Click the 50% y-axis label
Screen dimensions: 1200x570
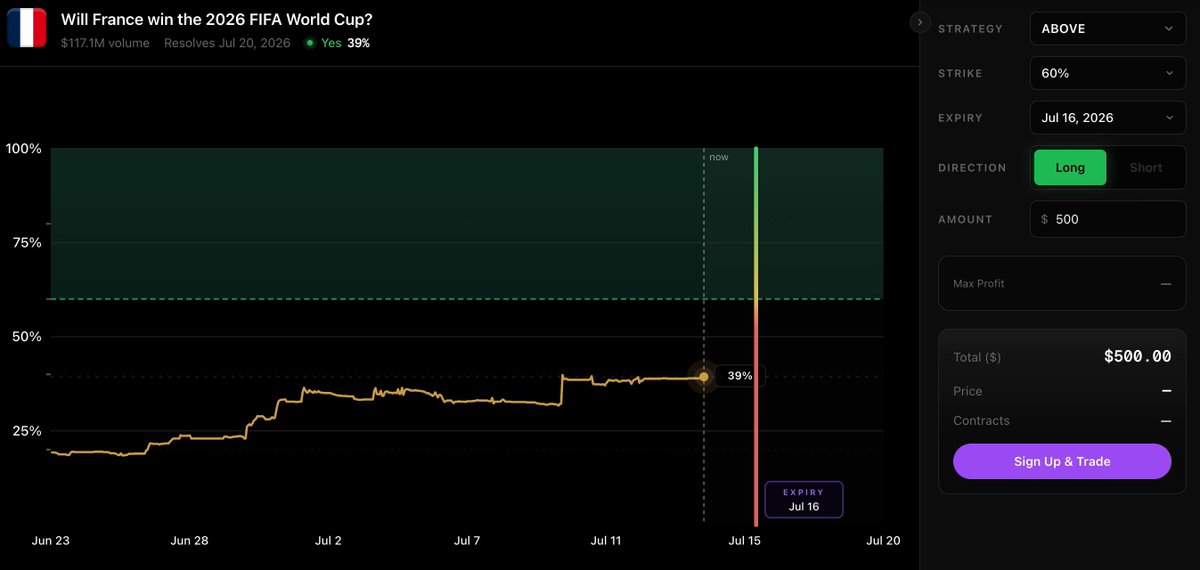pos(27,336)
